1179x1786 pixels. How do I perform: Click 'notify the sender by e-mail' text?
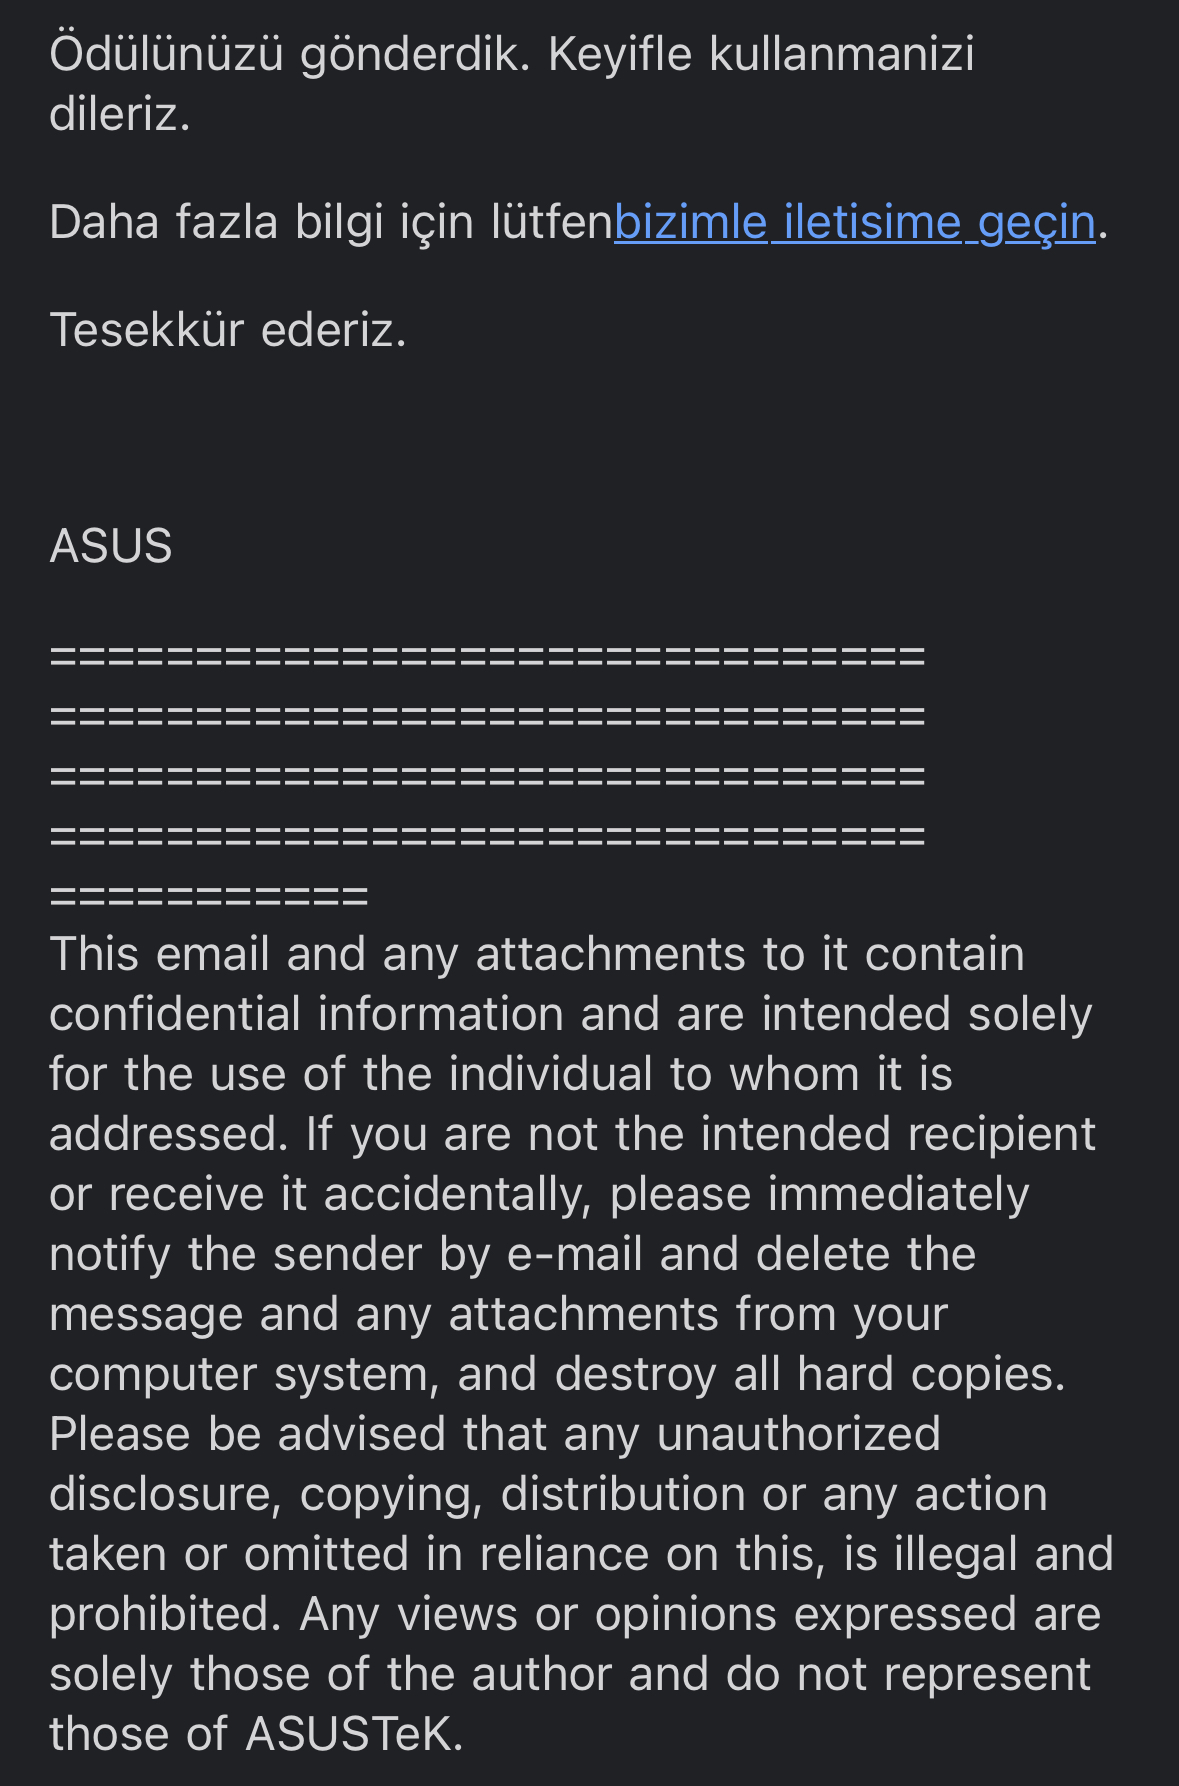(x=345, y=1254)
